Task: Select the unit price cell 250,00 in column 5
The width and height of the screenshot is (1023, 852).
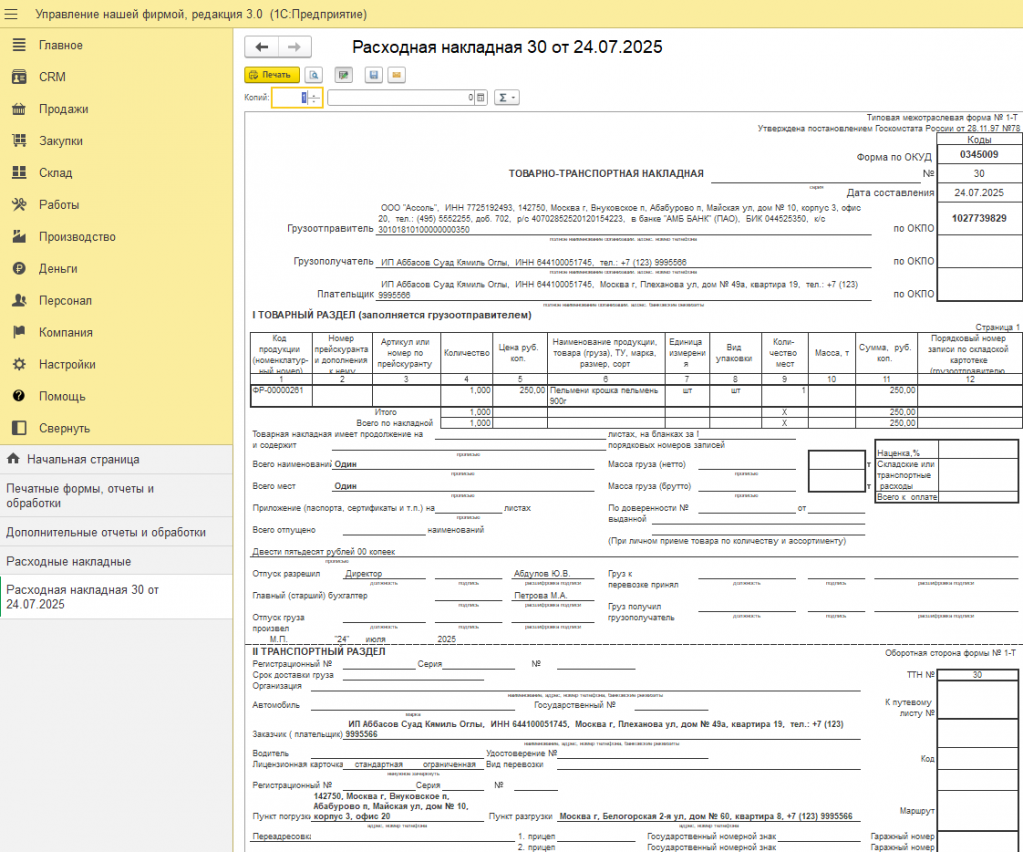Action: coord(520,395)
